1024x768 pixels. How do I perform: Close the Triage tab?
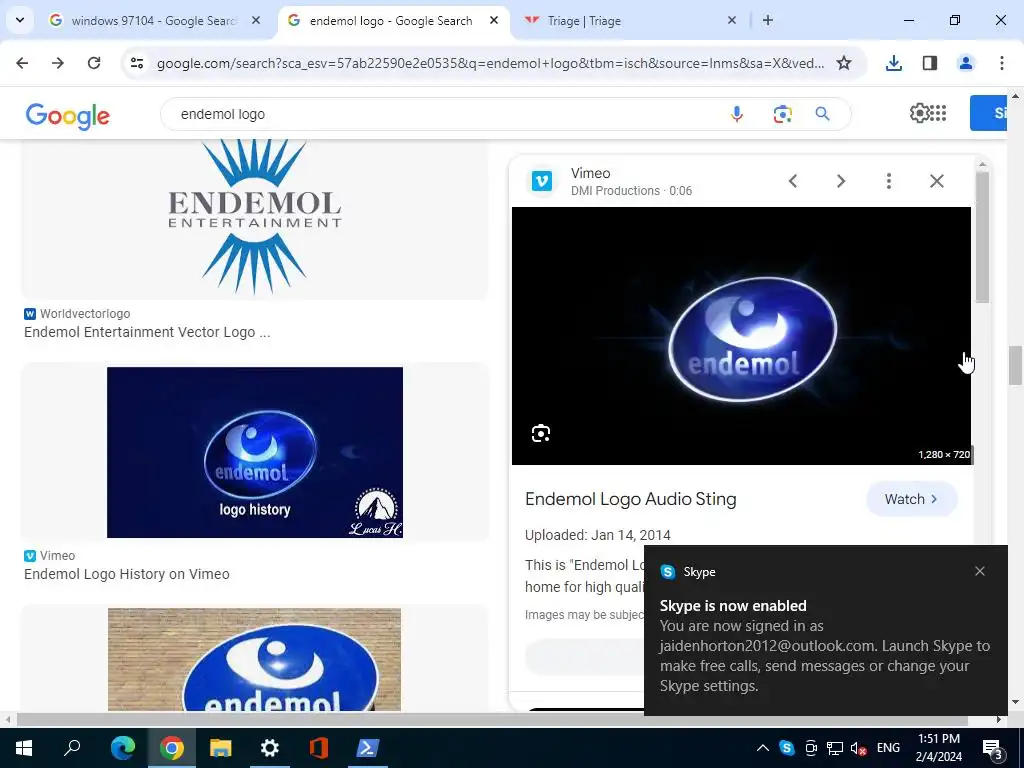pos(732,20)
